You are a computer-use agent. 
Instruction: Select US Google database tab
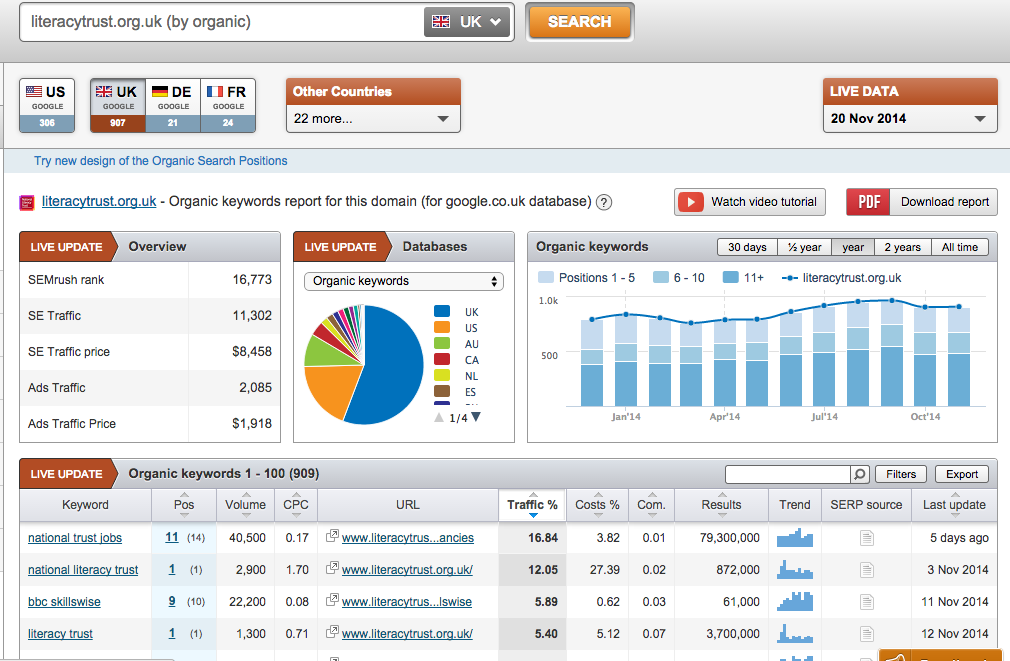pyautogui.click(x=47, y=106)
